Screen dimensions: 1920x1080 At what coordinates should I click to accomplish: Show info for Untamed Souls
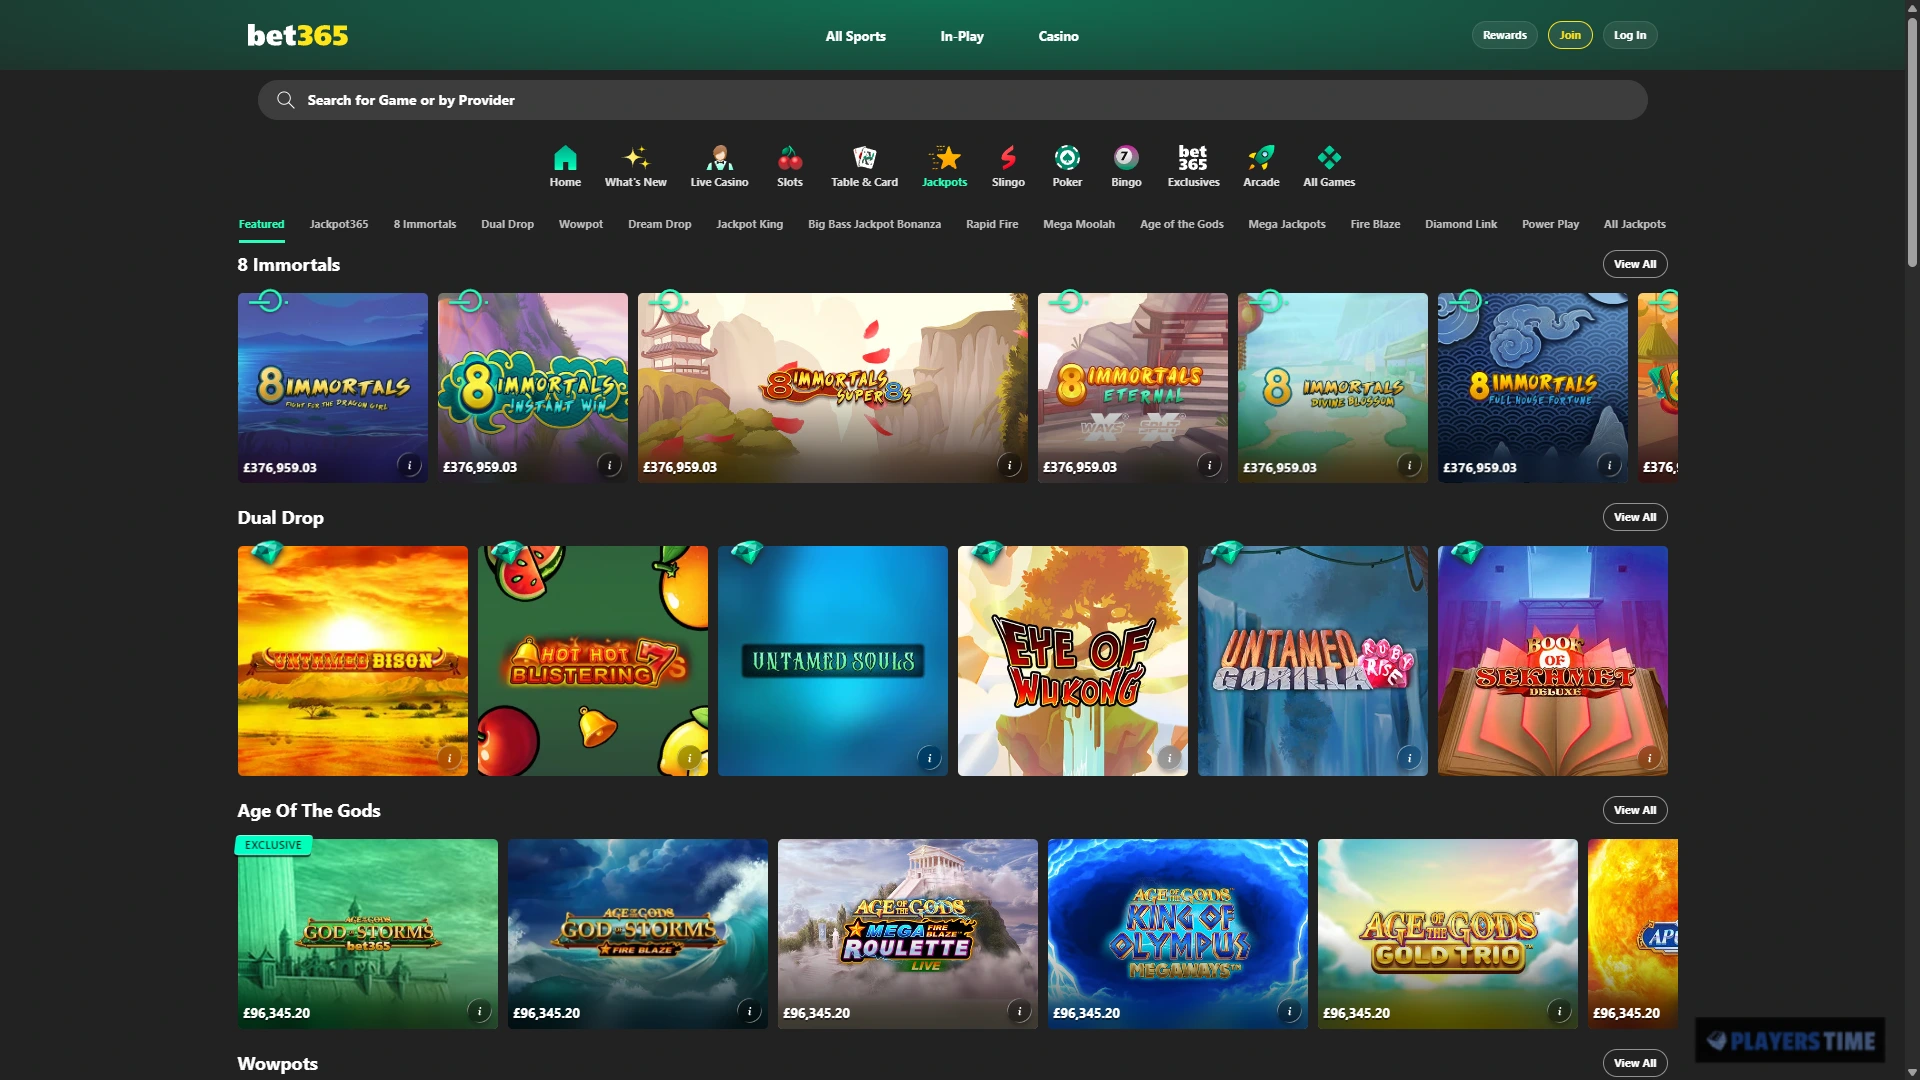929,758
